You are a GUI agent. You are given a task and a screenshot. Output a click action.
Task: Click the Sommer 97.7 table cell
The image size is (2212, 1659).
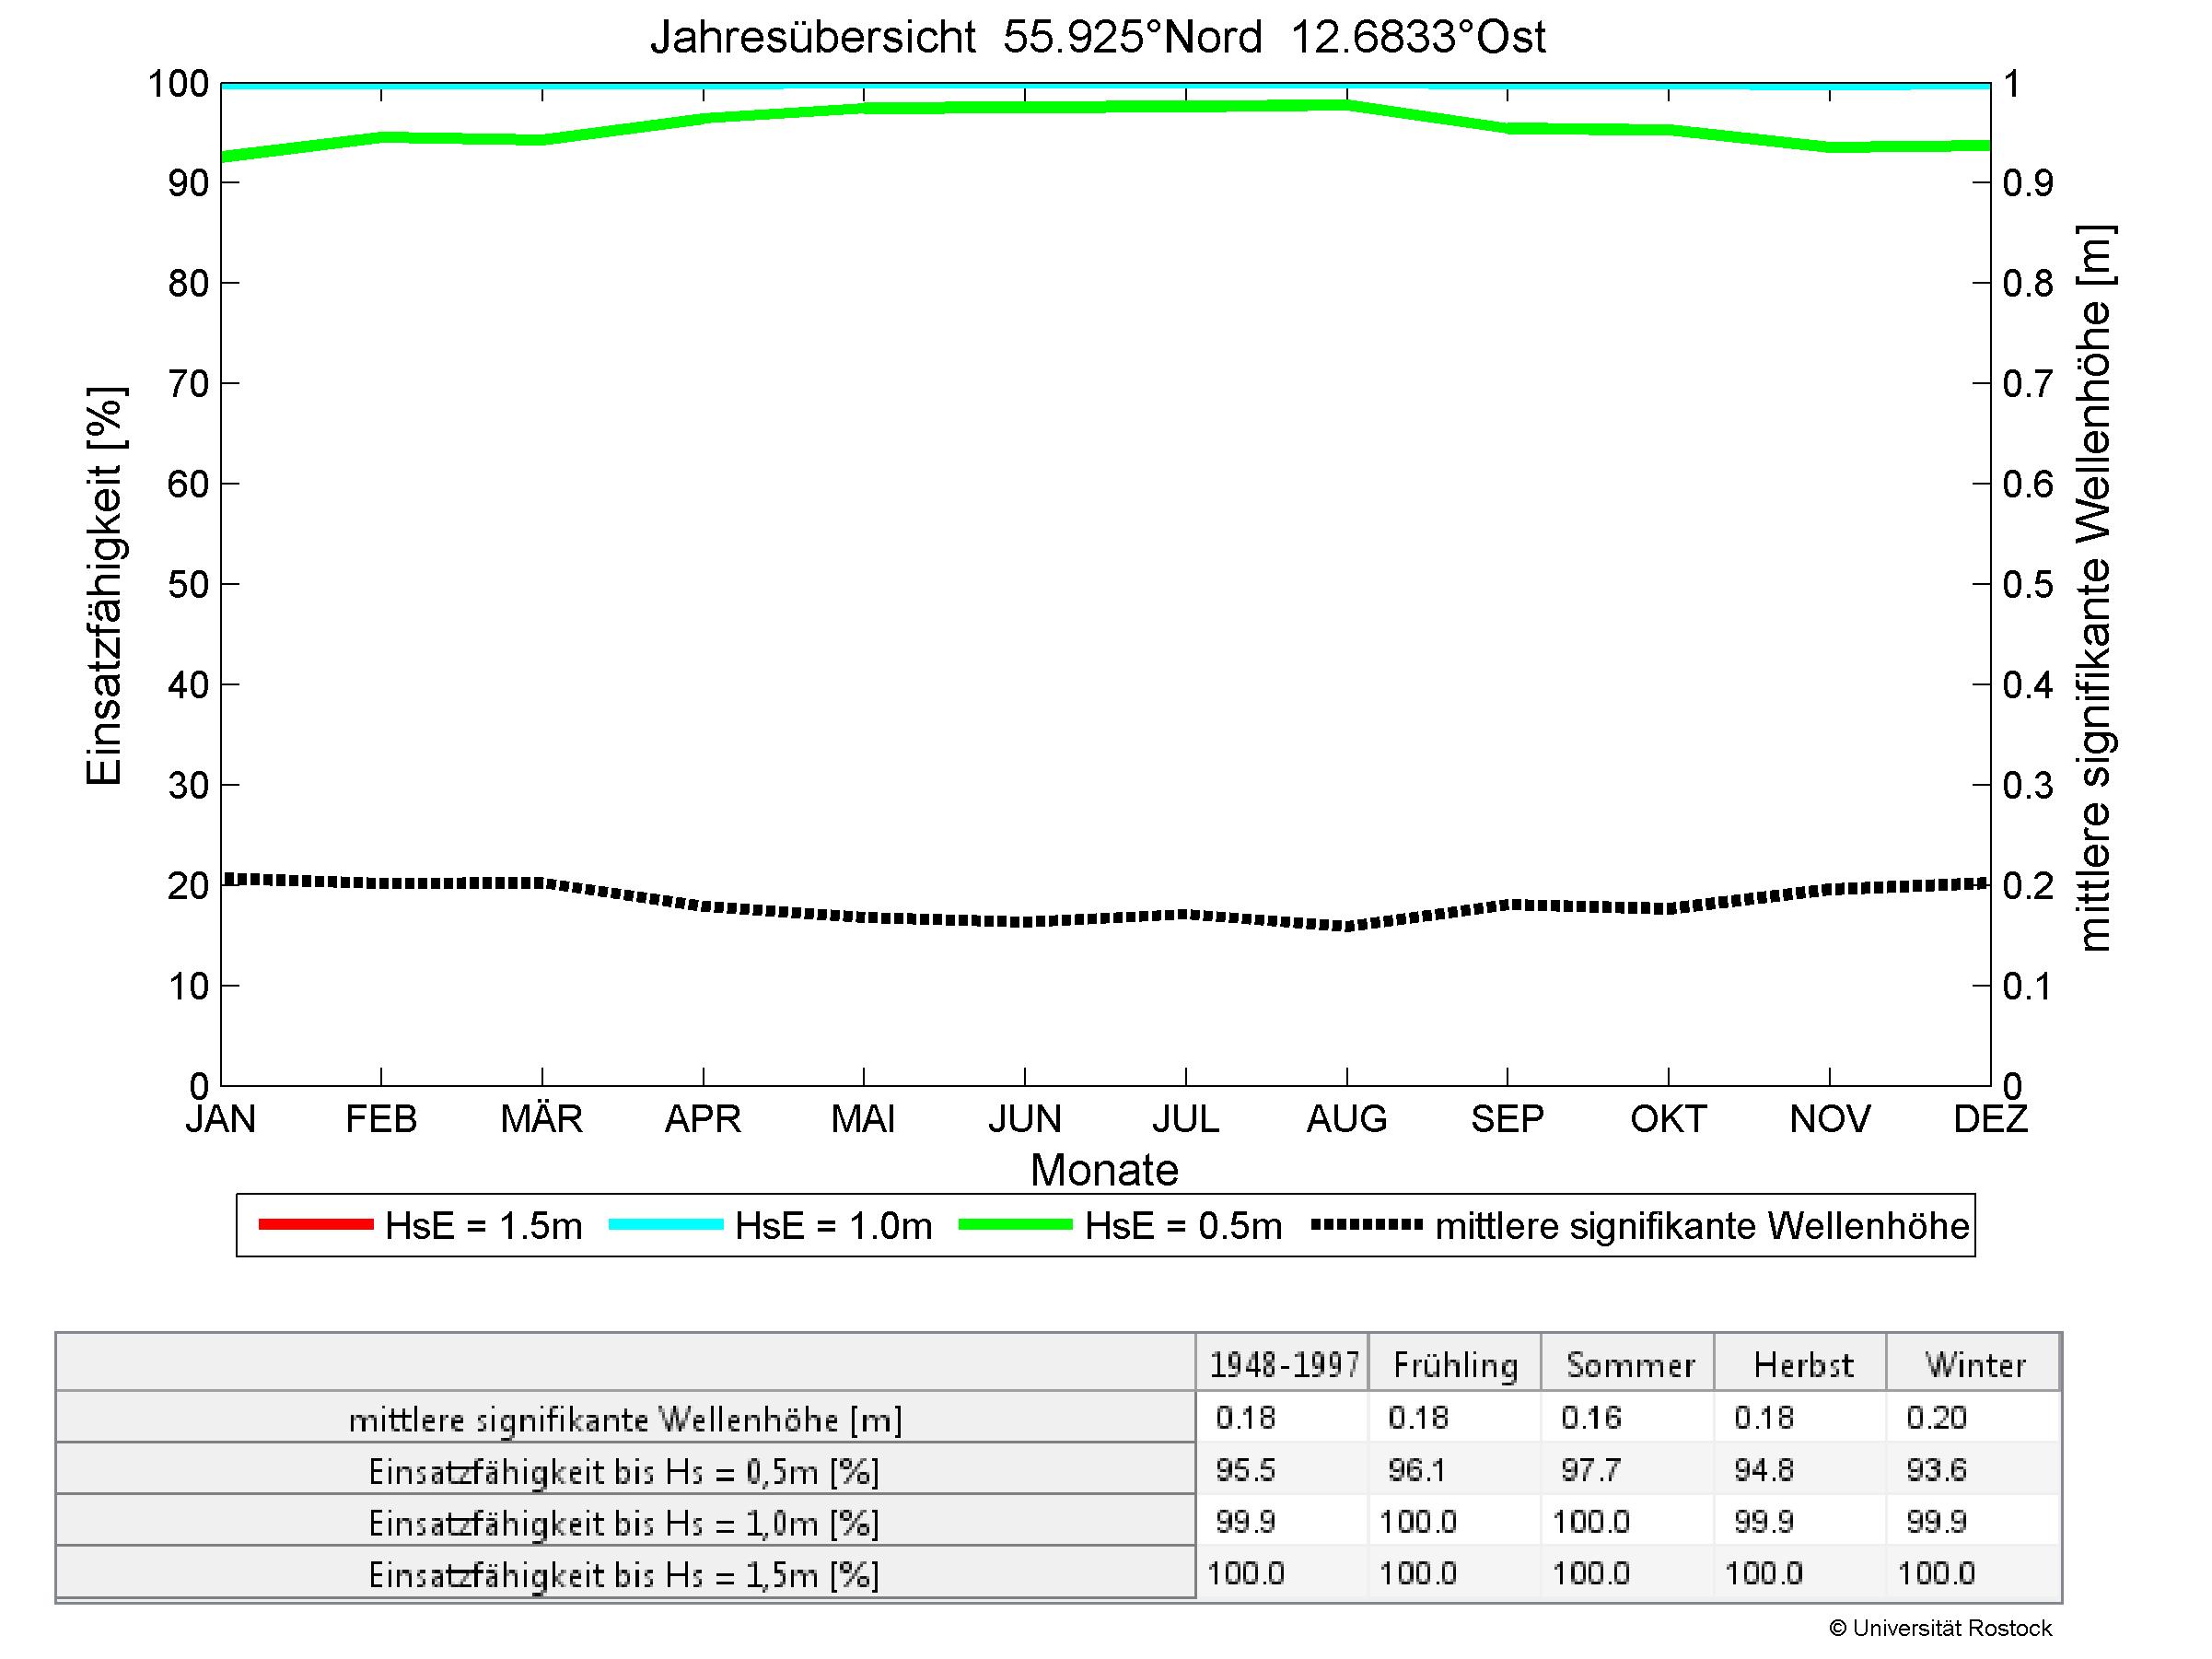pyautogui.click(x=1590, y=1470)
